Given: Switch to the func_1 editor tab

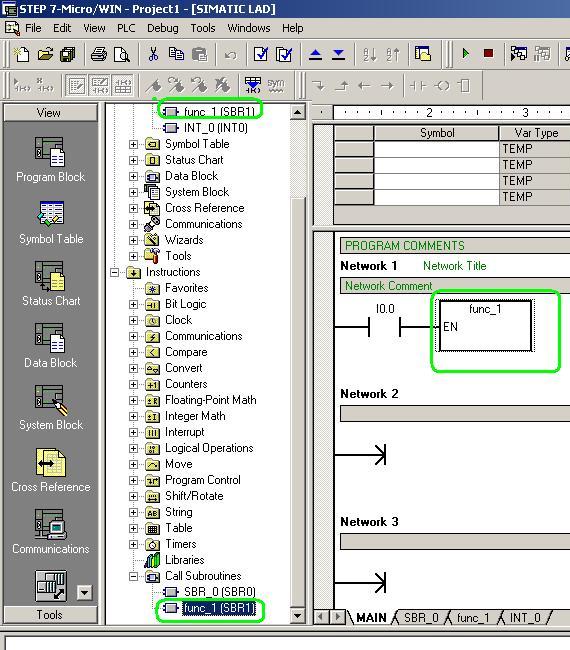Looking at the screenshot, I should pos(473,618).
